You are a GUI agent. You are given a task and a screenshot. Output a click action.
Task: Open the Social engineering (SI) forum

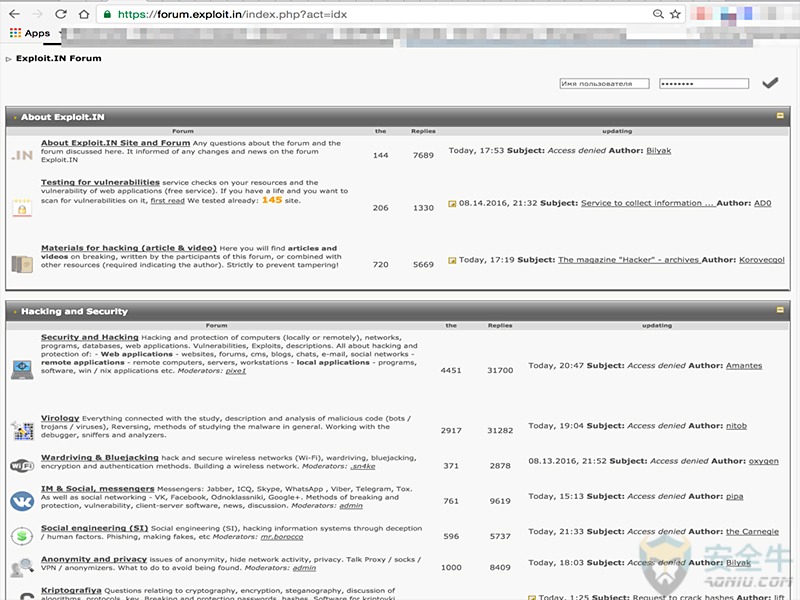(x=94, y=528)
